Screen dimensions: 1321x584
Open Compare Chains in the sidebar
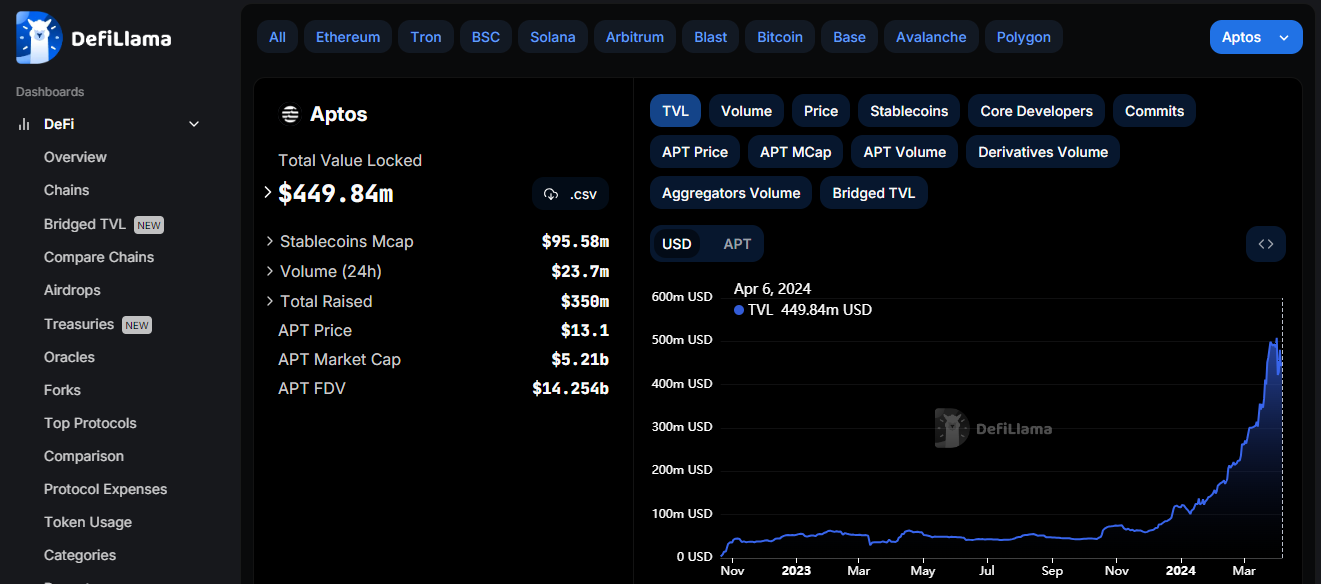coord(99,257)
